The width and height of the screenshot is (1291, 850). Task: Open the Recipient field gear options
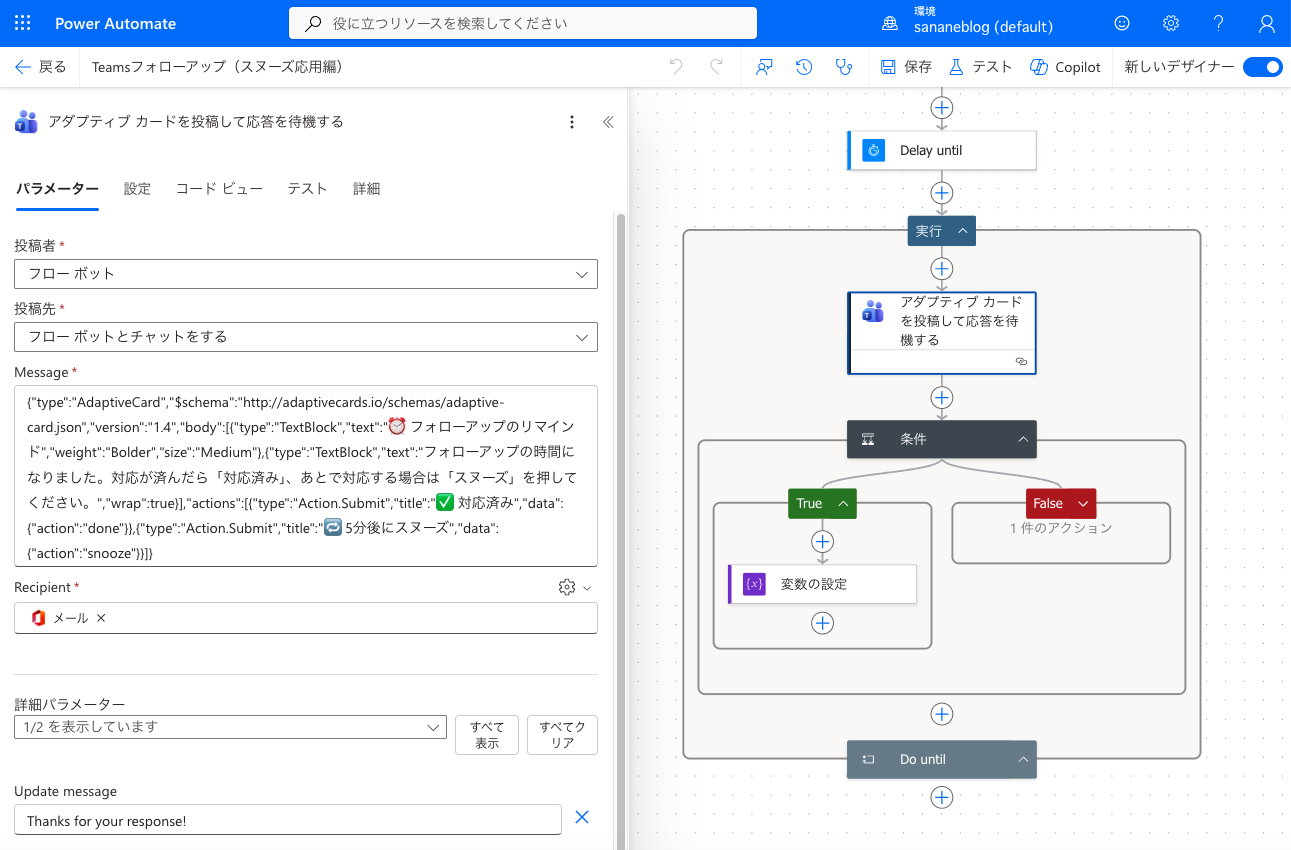pos(574,587)
